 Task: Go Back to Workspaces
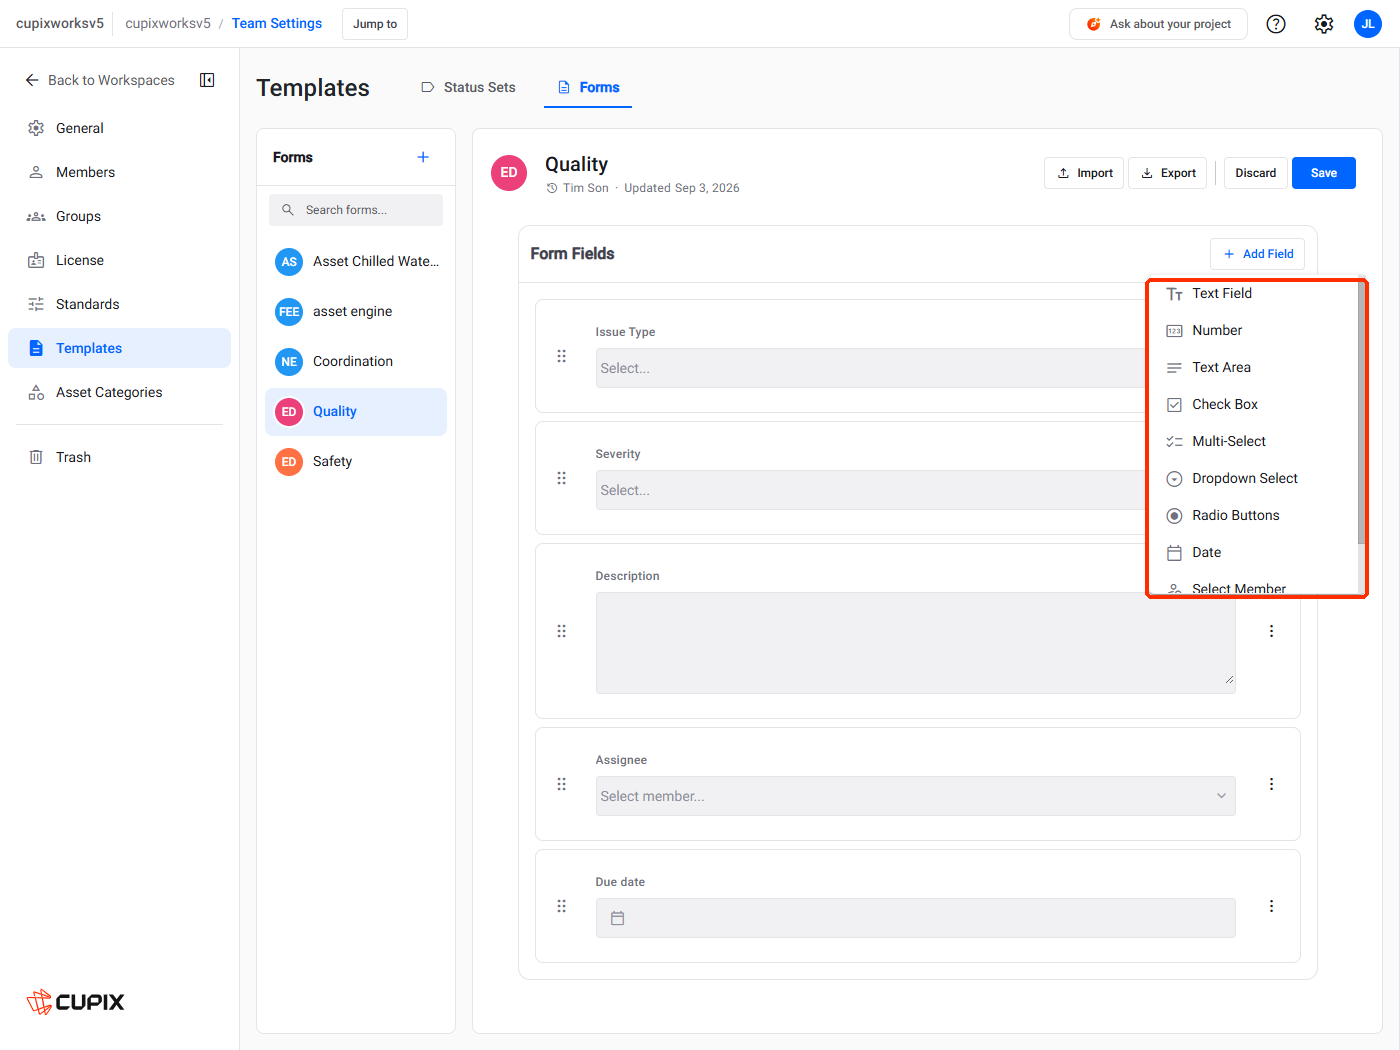click(99, 80)
